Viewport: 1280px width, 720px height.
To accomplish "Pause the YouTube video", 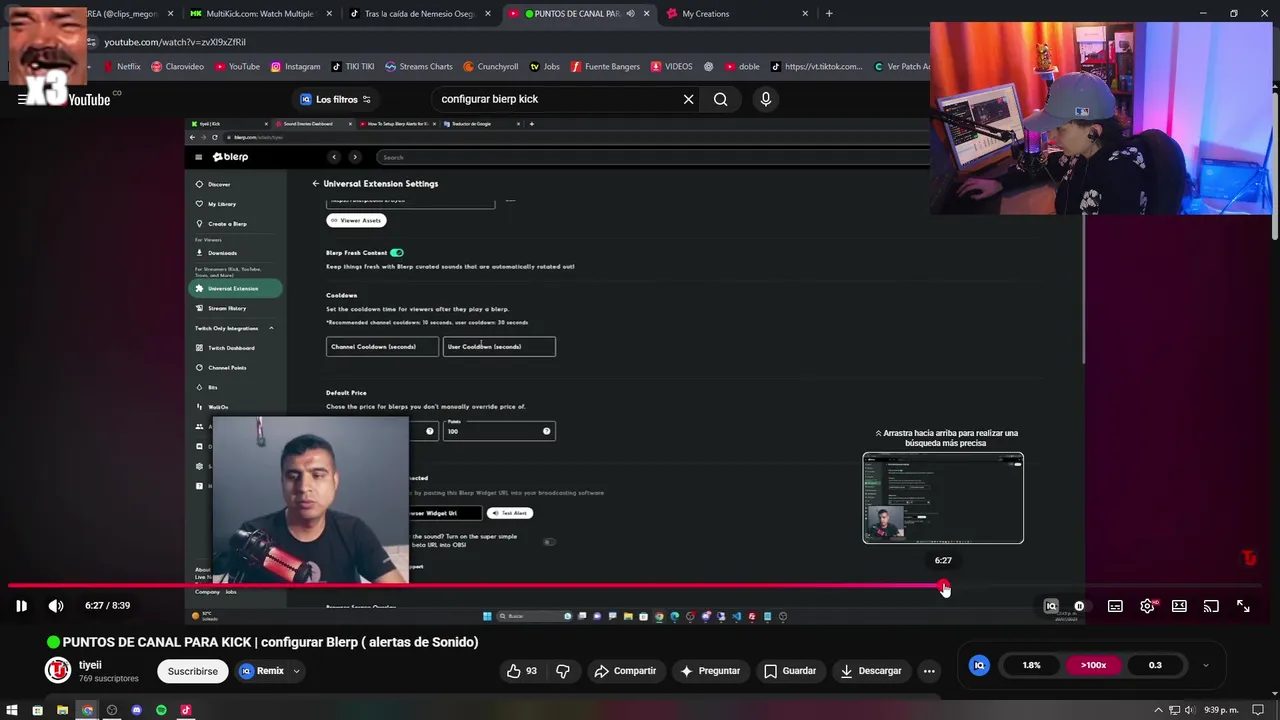I will point(21,605).
